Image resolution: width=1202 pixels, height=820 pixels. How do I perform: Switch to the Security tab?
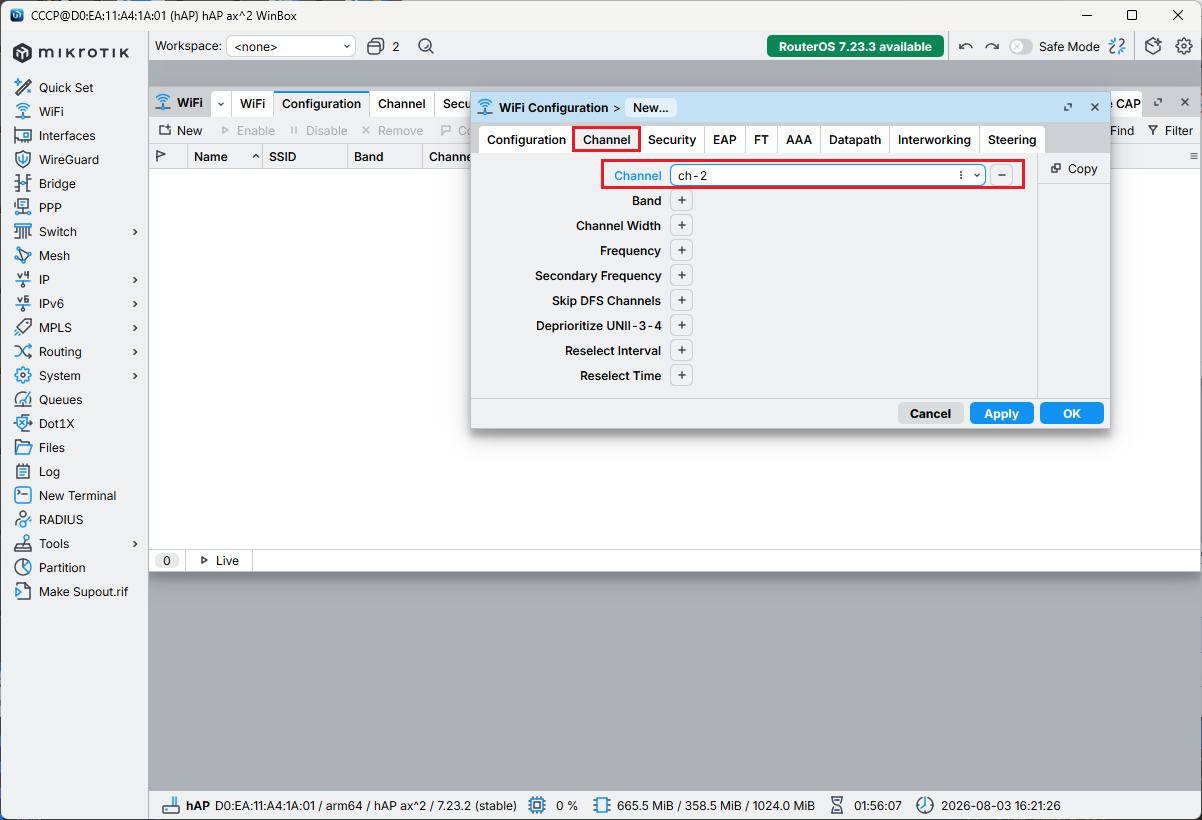click(x=672, y=140)
